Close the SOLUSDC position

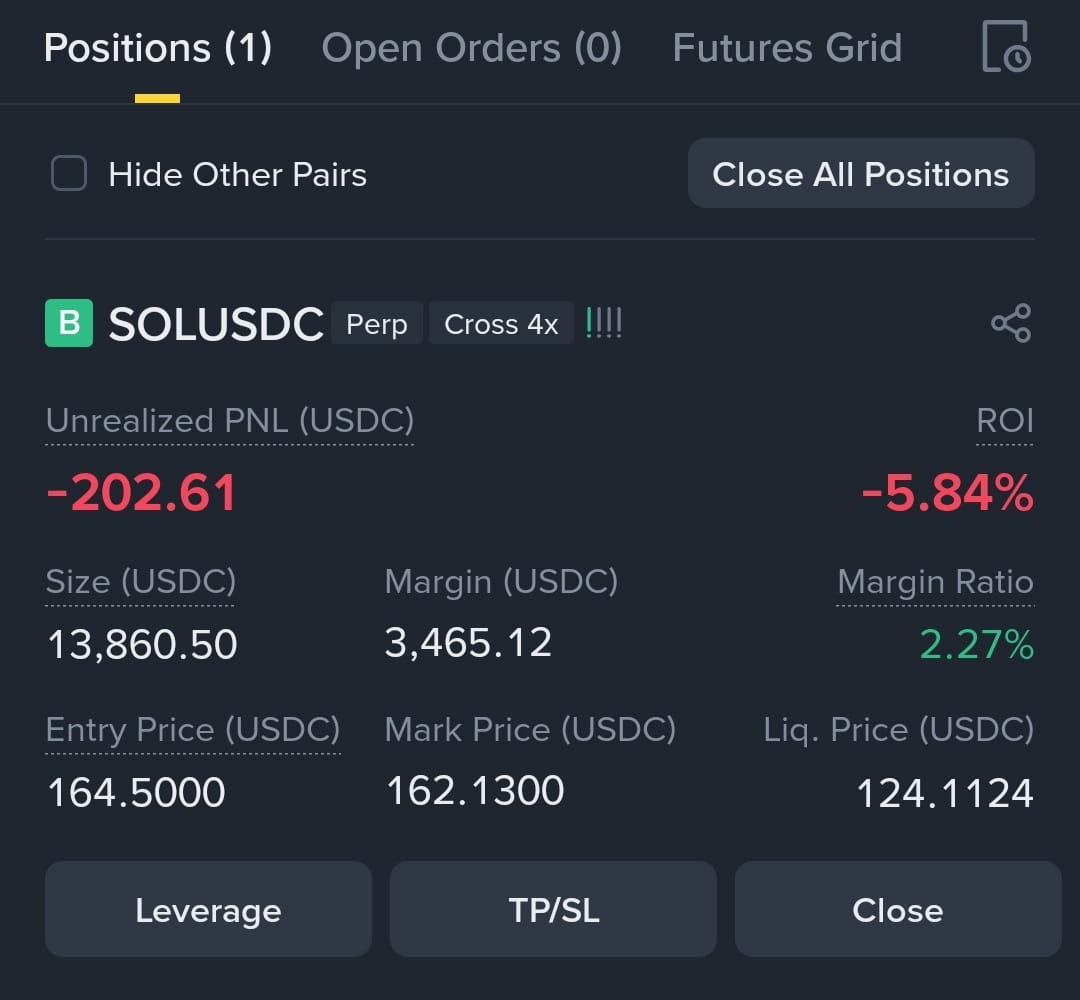tap(898, 909)
